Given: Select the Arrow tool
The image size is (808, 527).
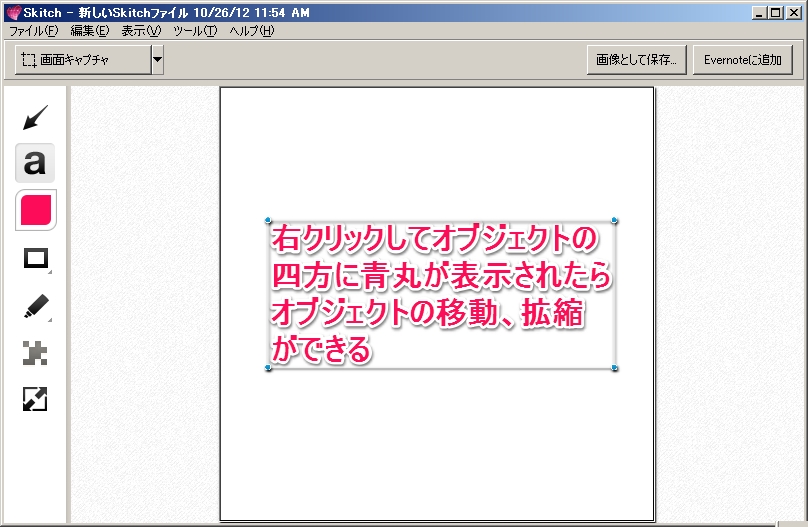Looking at the screenshot, I should [x=36, y=117].
